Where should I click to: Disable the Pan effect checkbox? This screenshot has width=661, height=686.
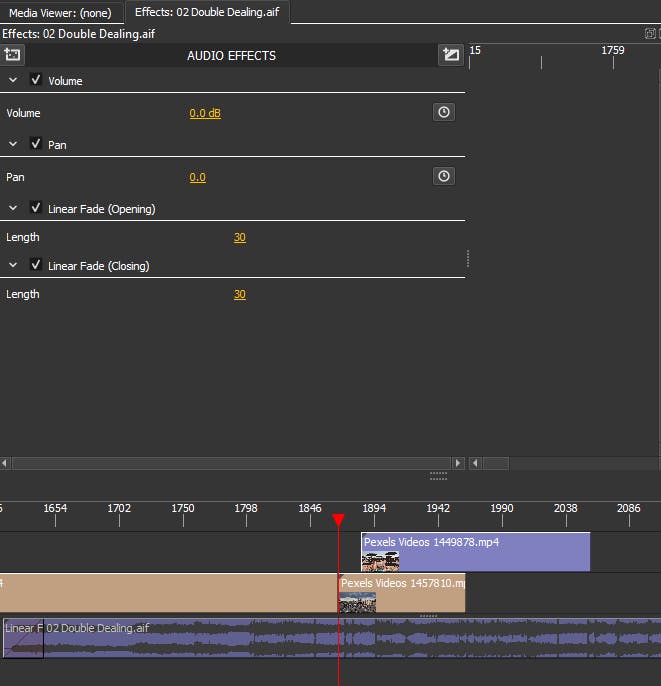(x=36, y=144)
